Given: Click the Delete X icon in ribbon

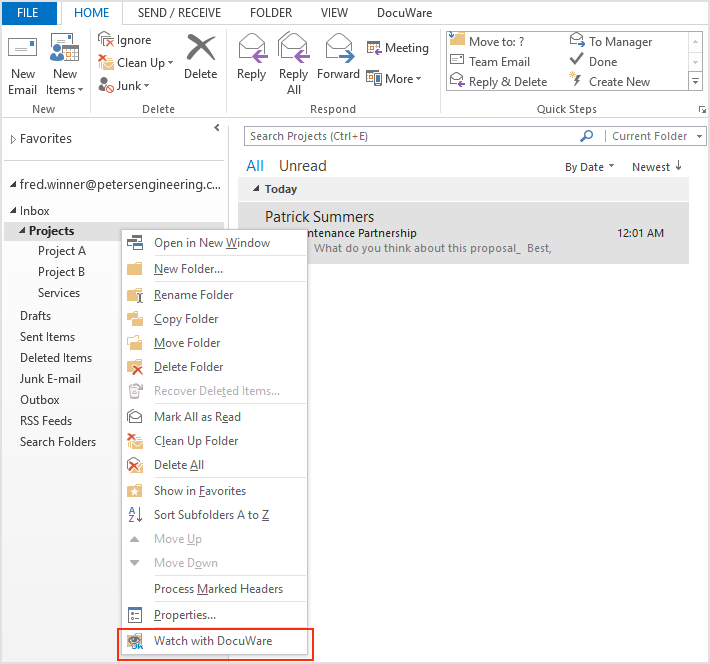Looking at the screenshot, I should pyautogui.click(x=201, y=48).
